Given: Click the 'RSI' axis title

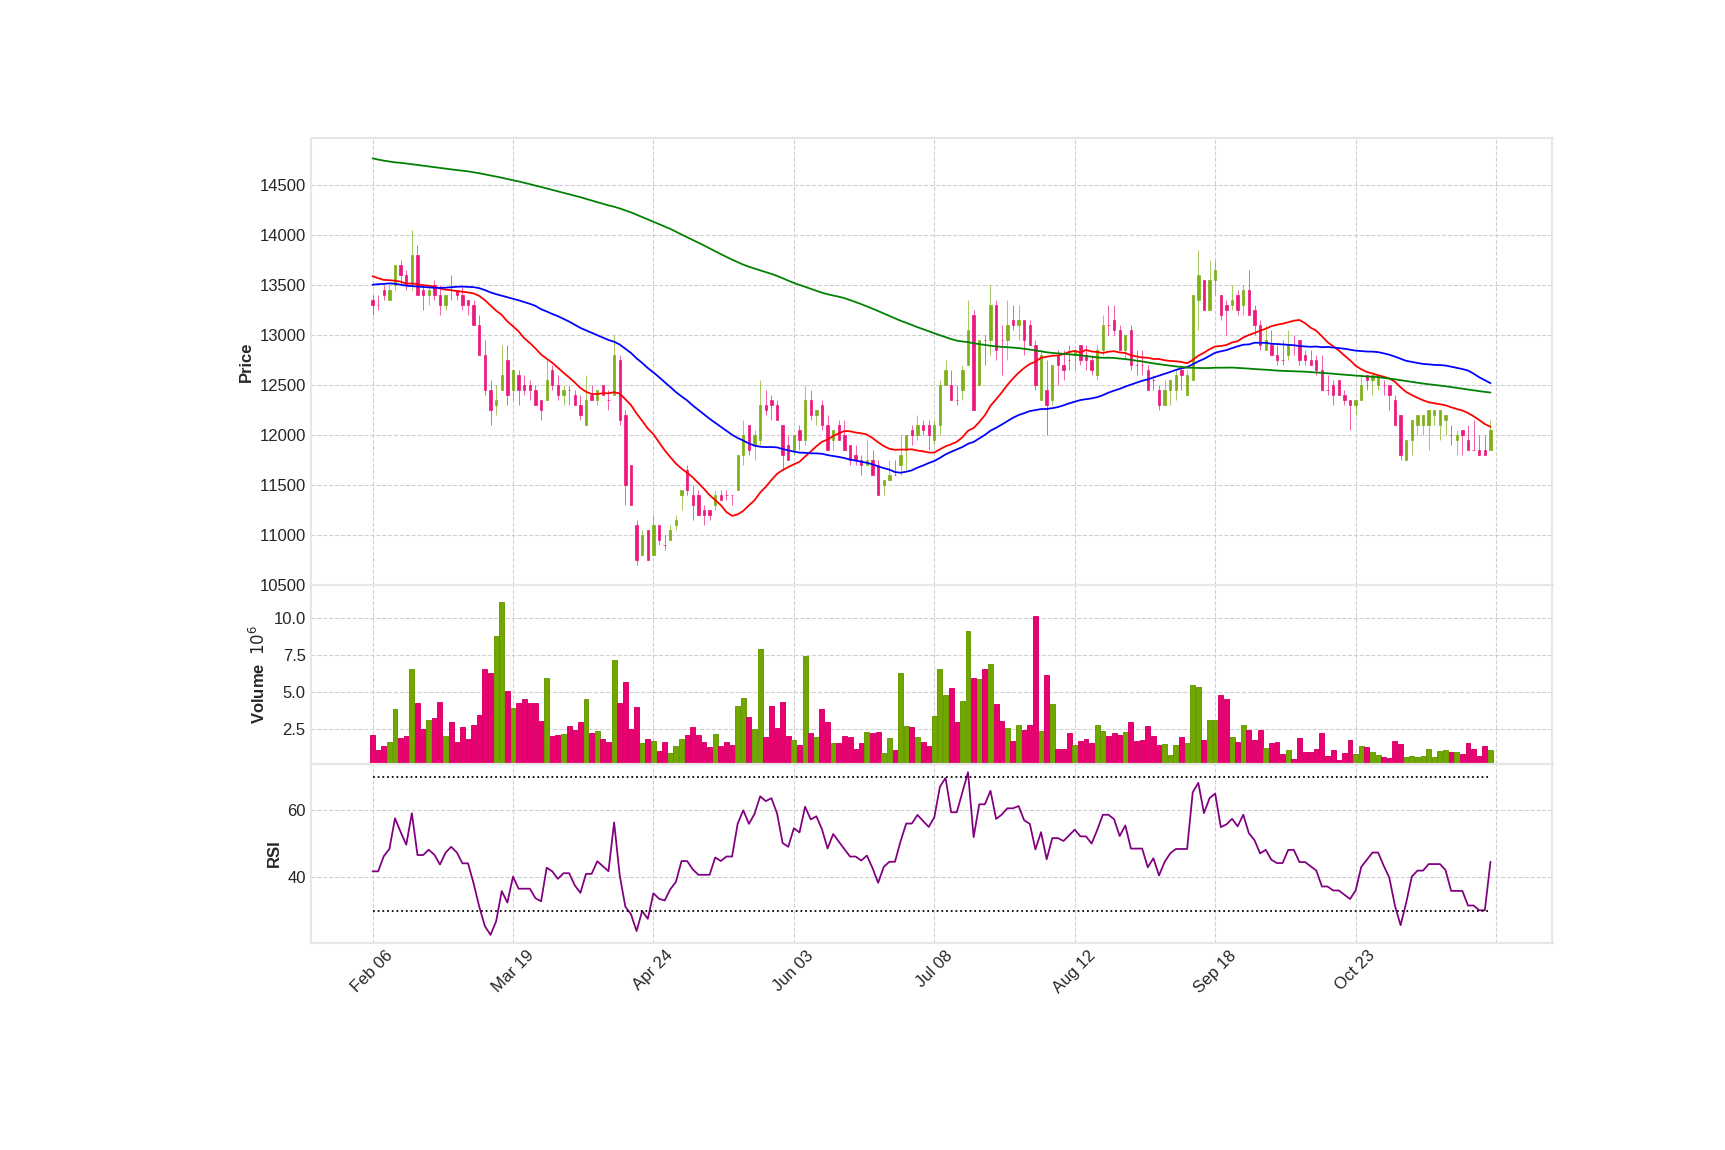Looking at the screenshot, I should pos(273,855).
